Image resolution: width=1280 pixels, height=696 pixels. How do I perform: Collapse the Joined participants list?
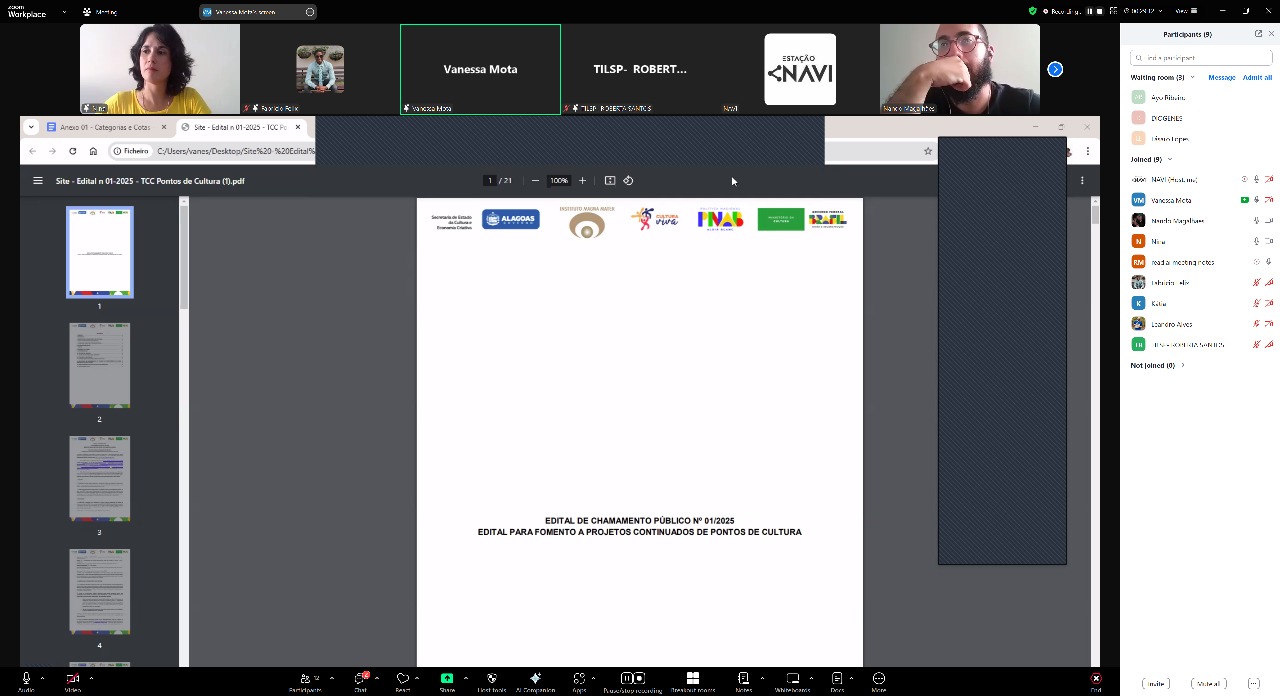pos(1170,159)
